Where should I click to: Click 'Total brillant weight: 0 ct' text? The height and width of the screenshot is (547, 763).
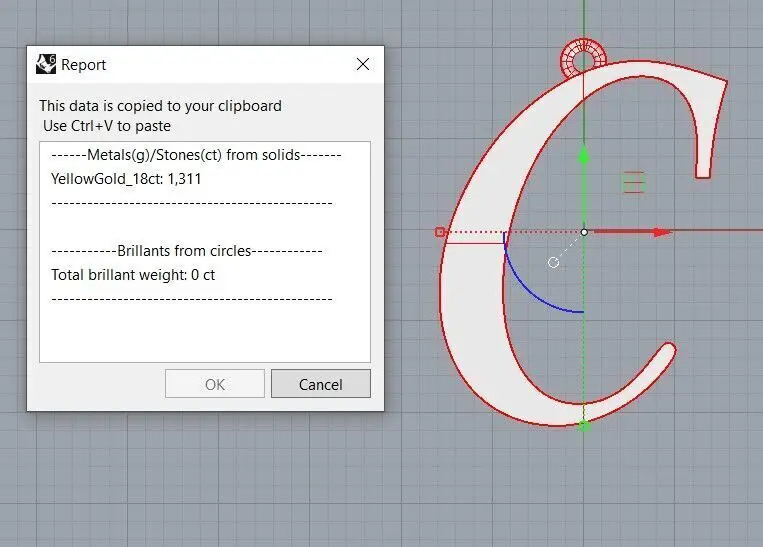coord(133,275)
